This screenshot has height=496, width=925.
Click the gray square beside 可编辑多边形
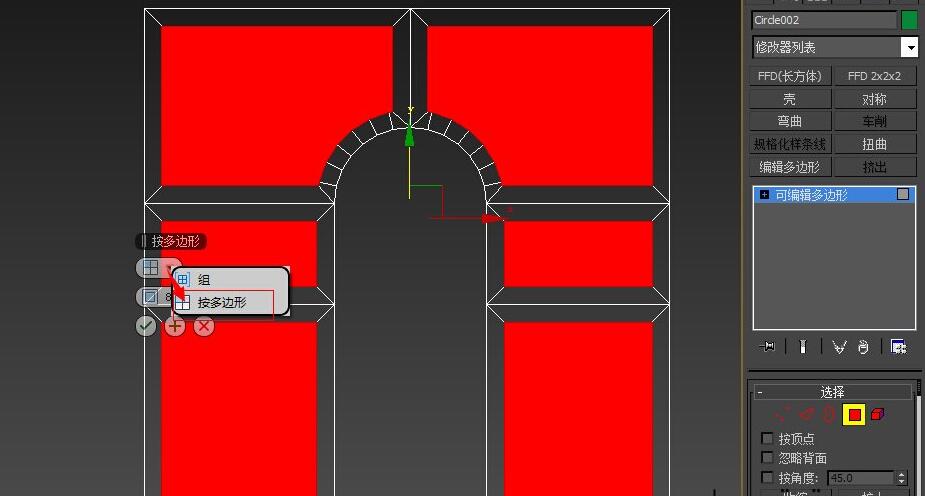pyautogui.click(x=903, y=194)
